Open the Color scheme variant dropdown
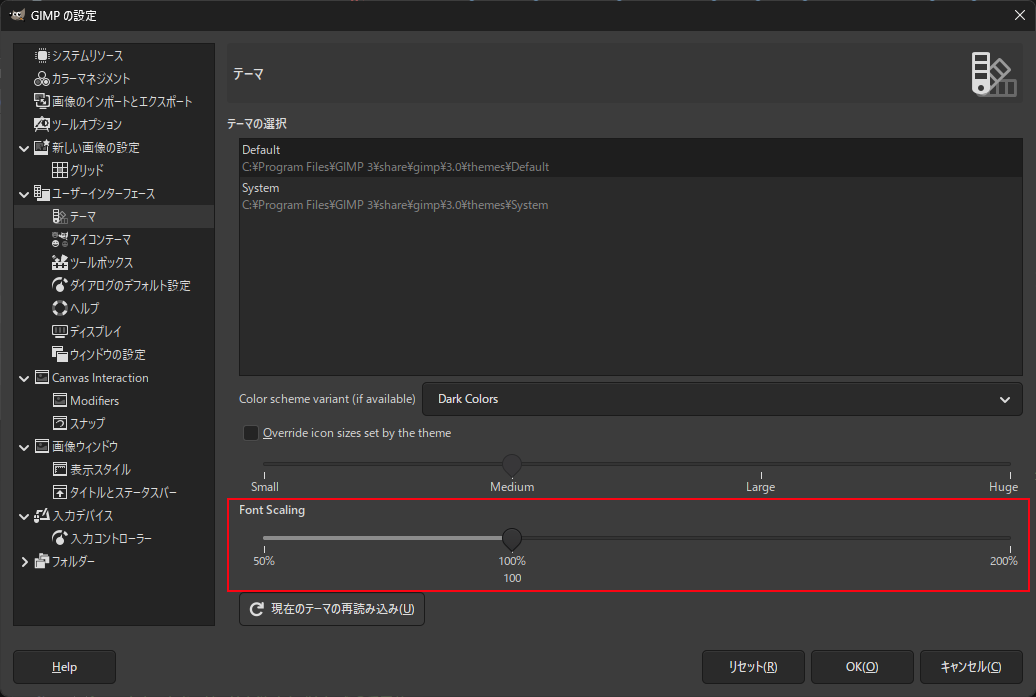The image size is (1036, 697). pos(722,399)
